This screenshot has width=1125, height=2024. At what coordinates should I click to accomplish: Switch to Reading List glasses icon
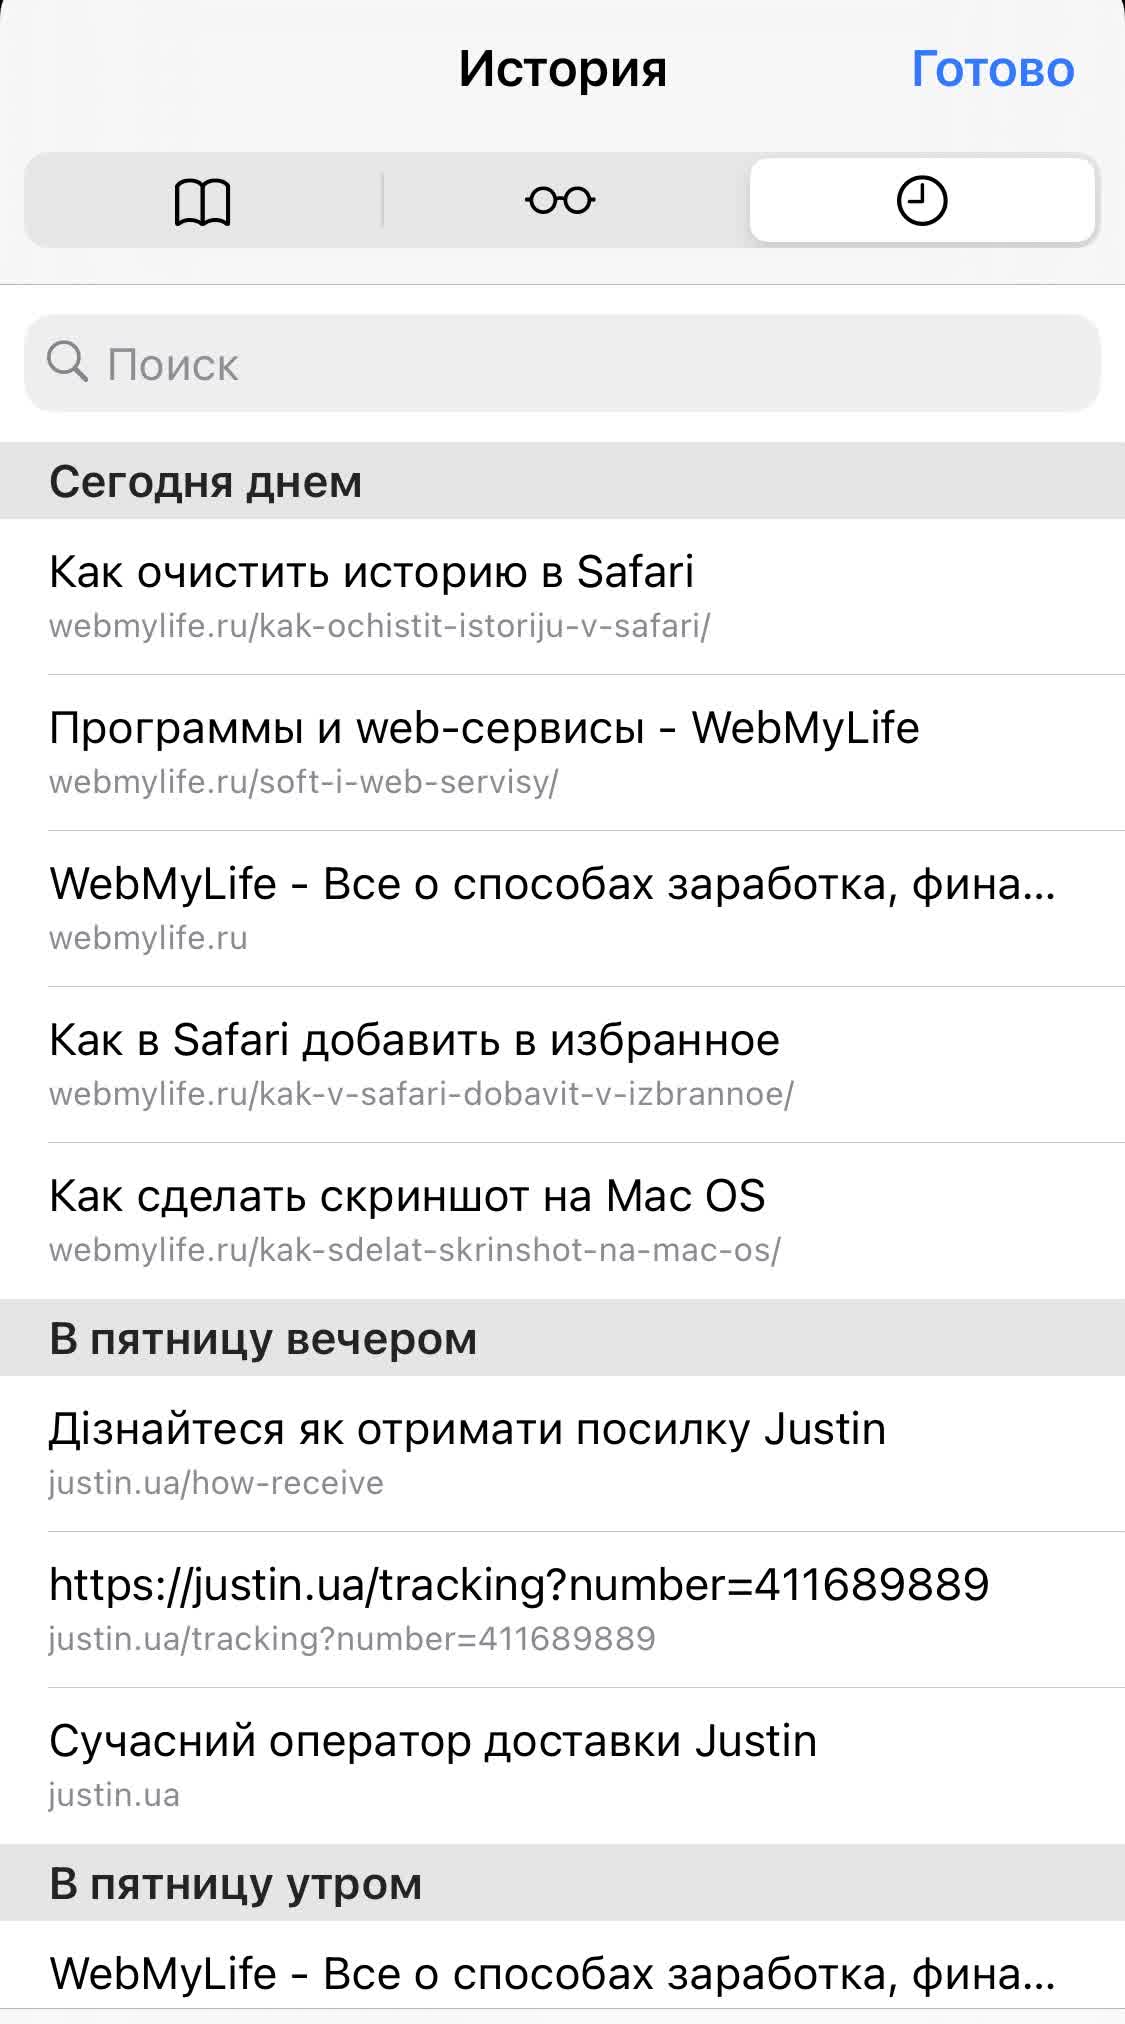560,201
